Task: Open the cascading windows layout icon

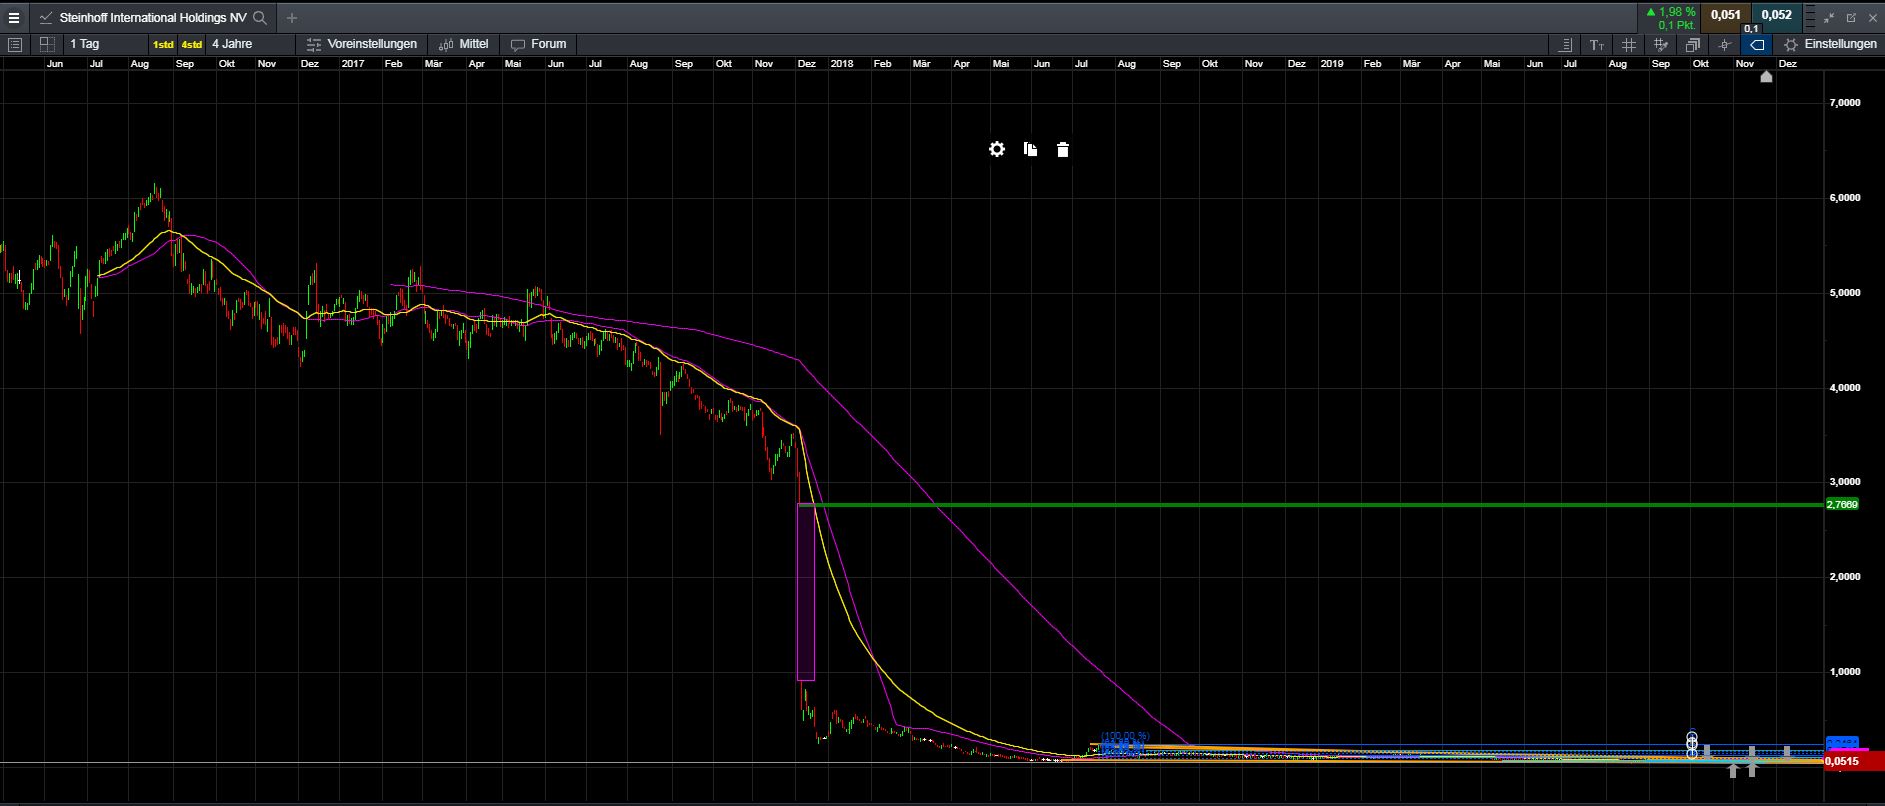Action: click(x=1692, y=45)
